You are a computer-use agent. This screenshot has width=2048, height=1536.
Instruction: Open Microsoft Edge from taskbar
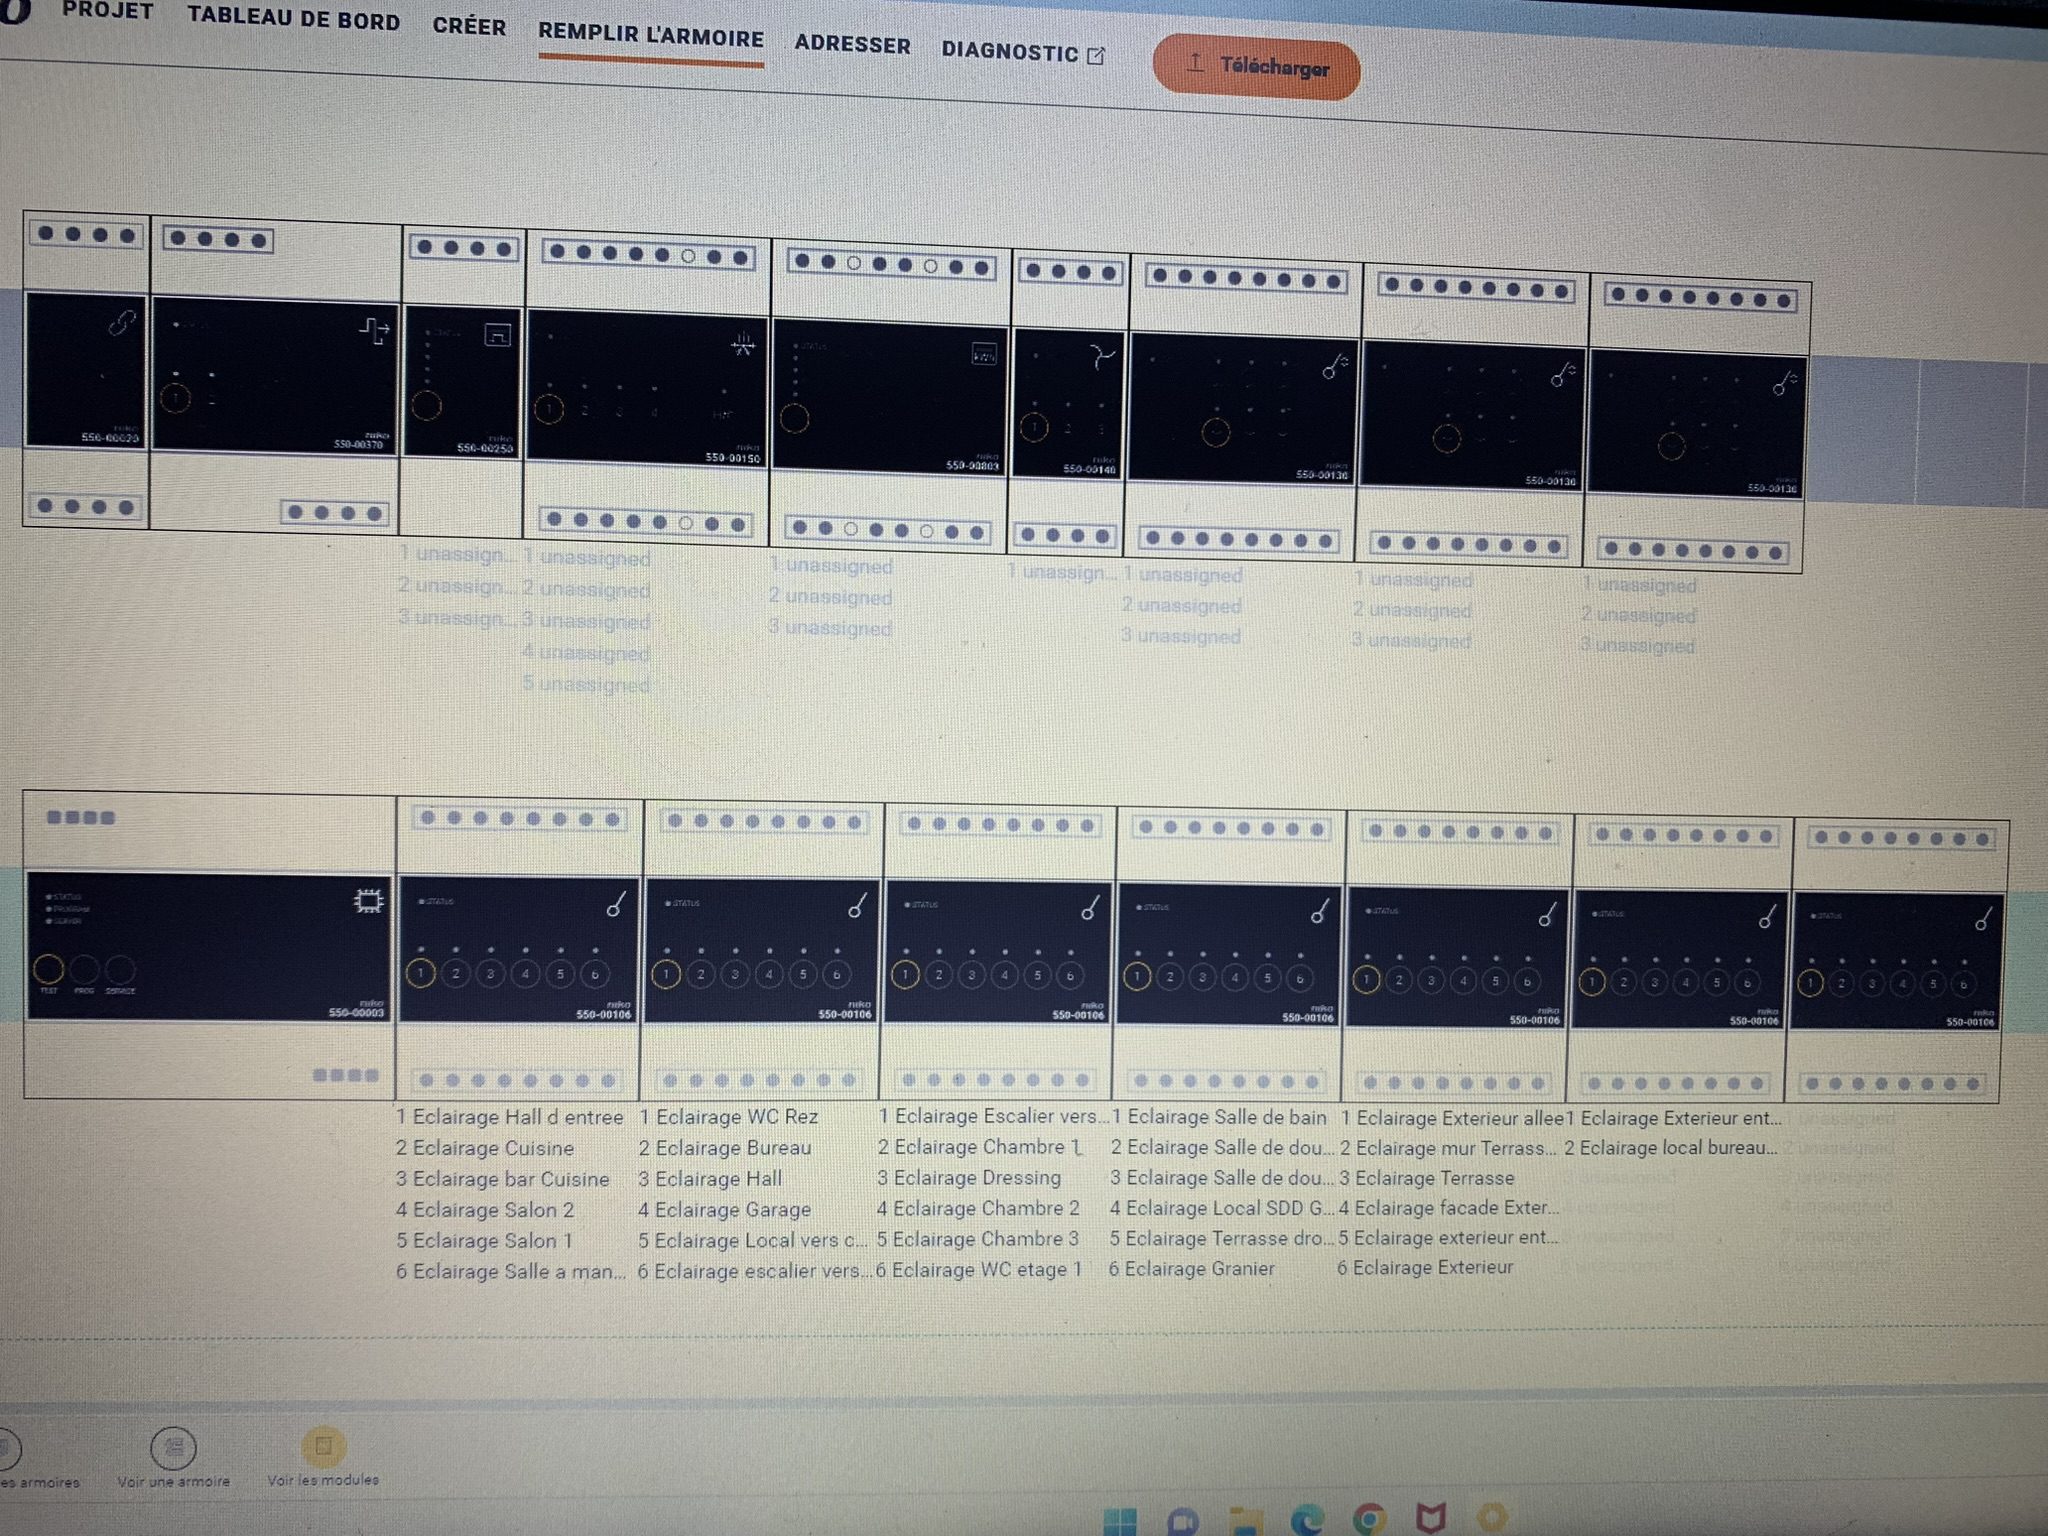[x=1307, y=1520]
